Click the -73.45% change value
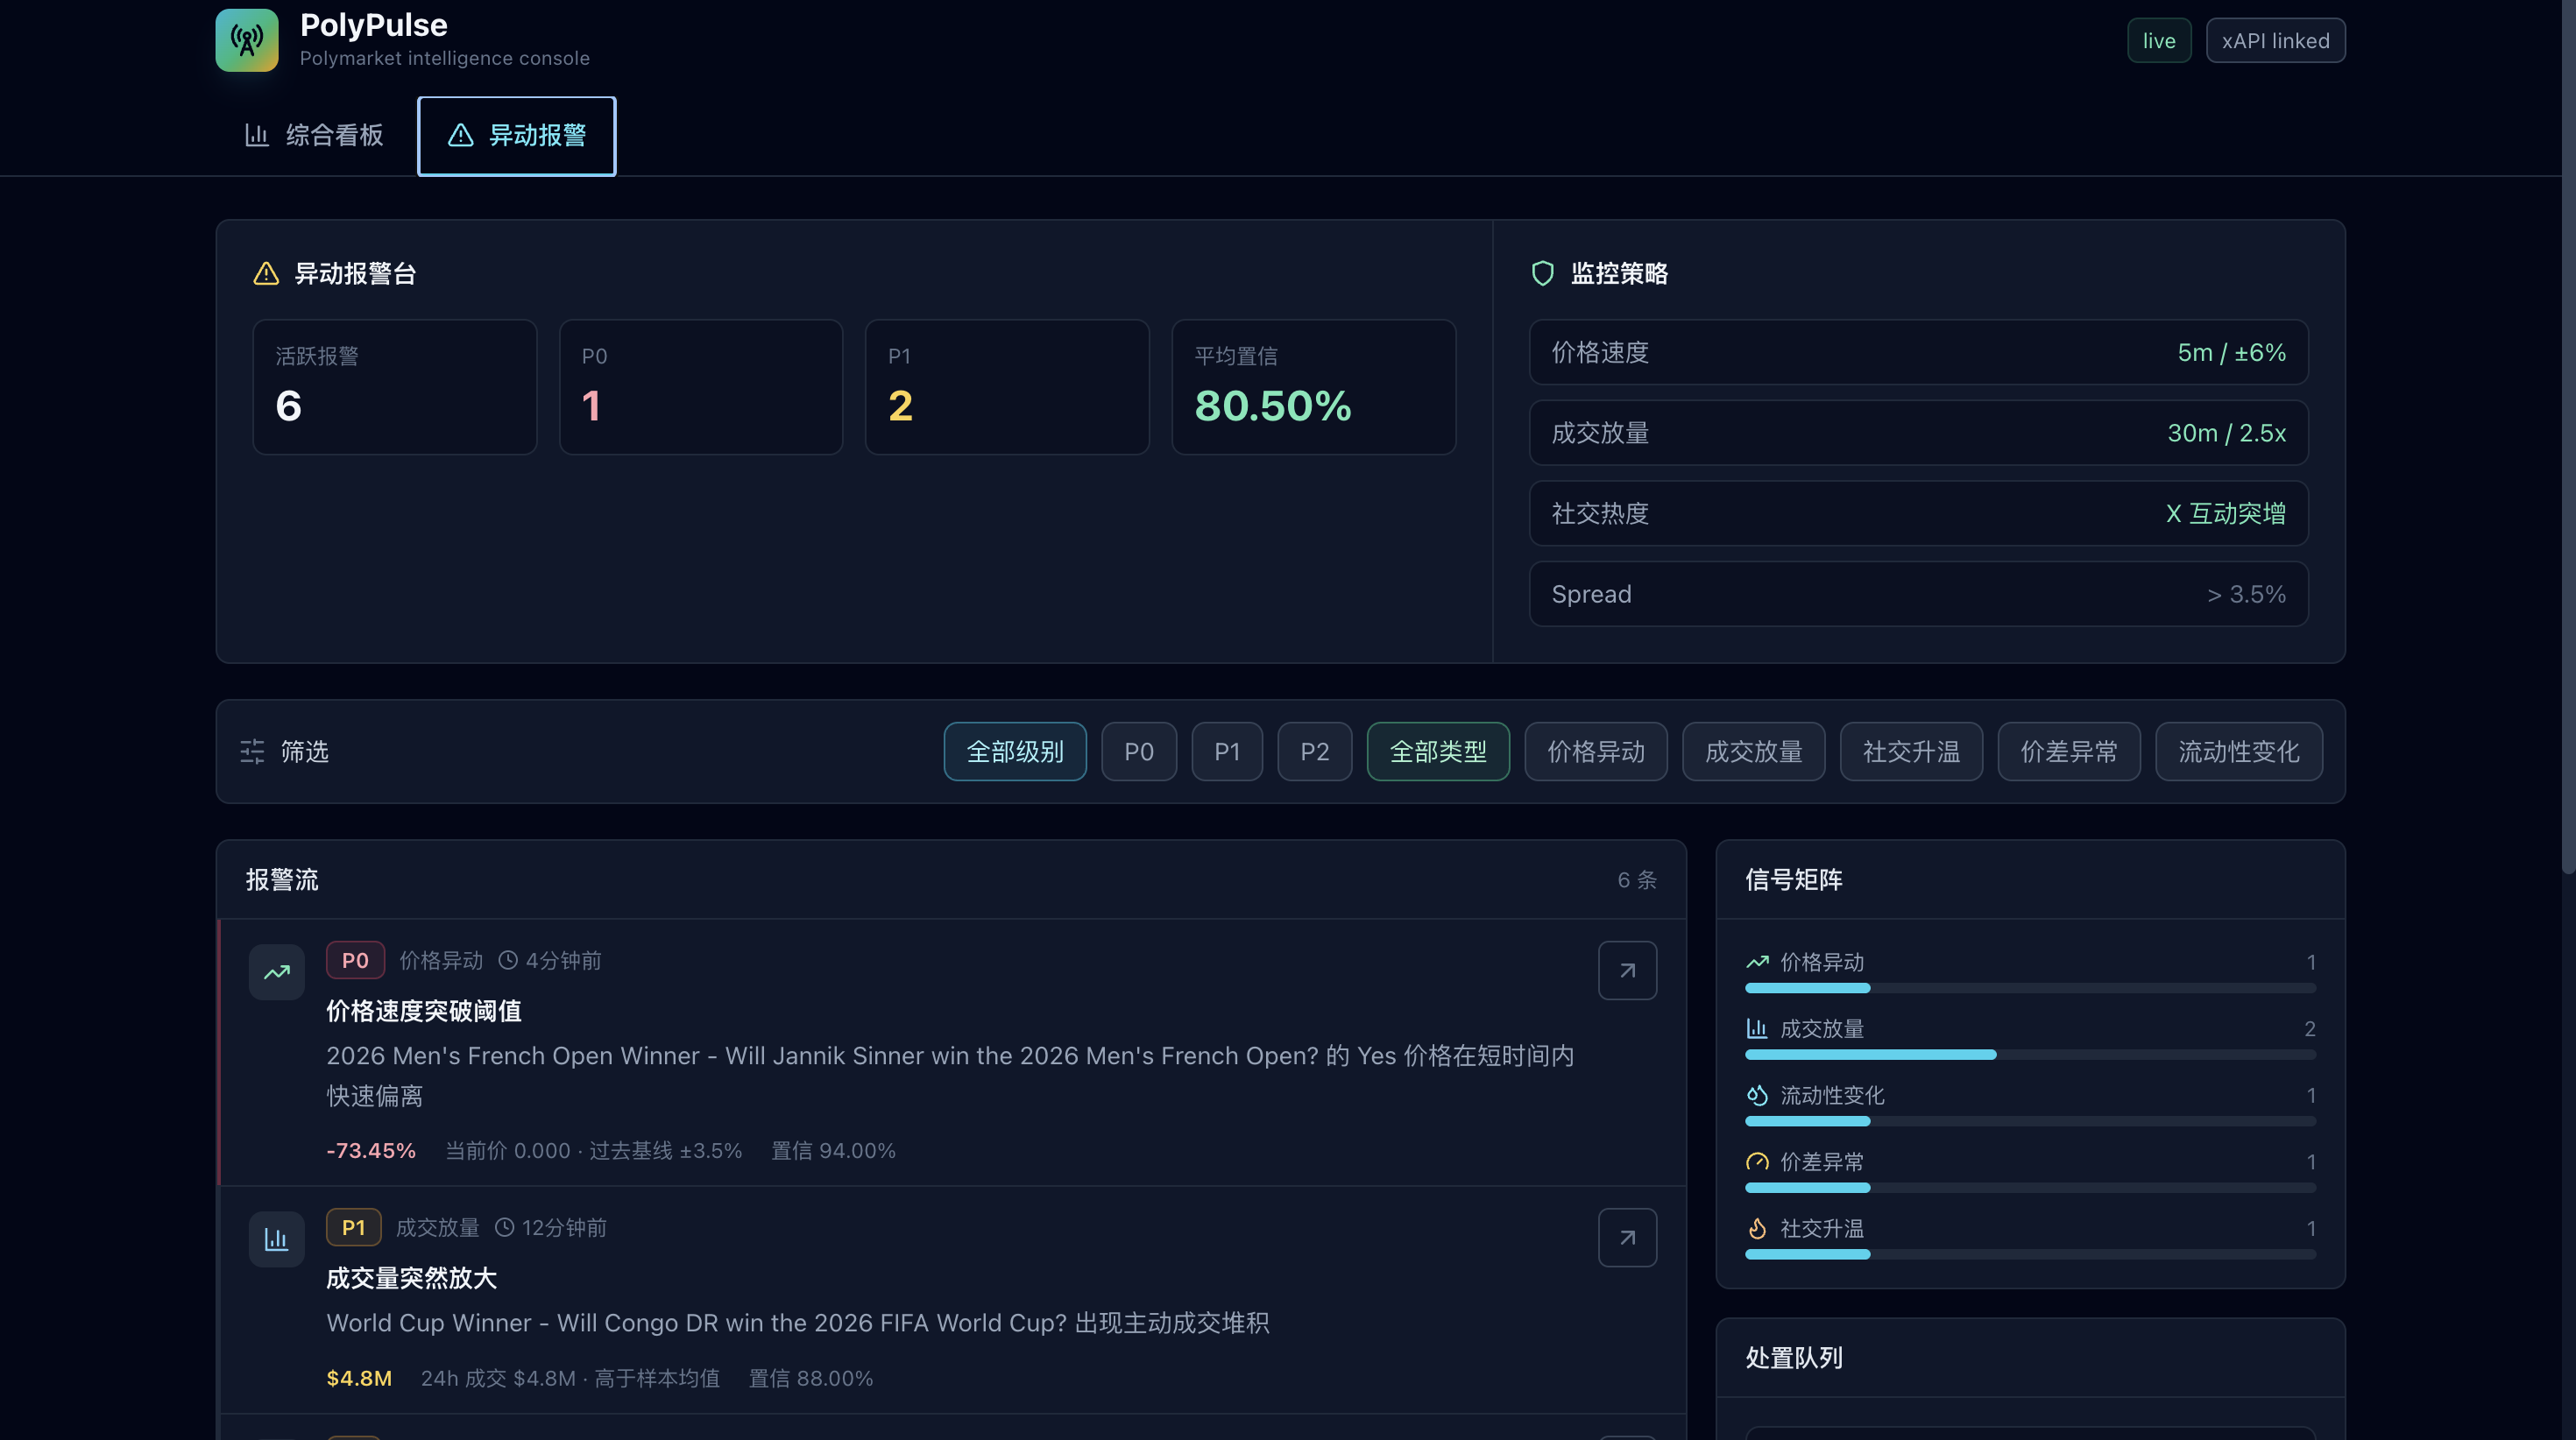The height and width of the screenshot is (1440, 2576). click(371, 1151)
